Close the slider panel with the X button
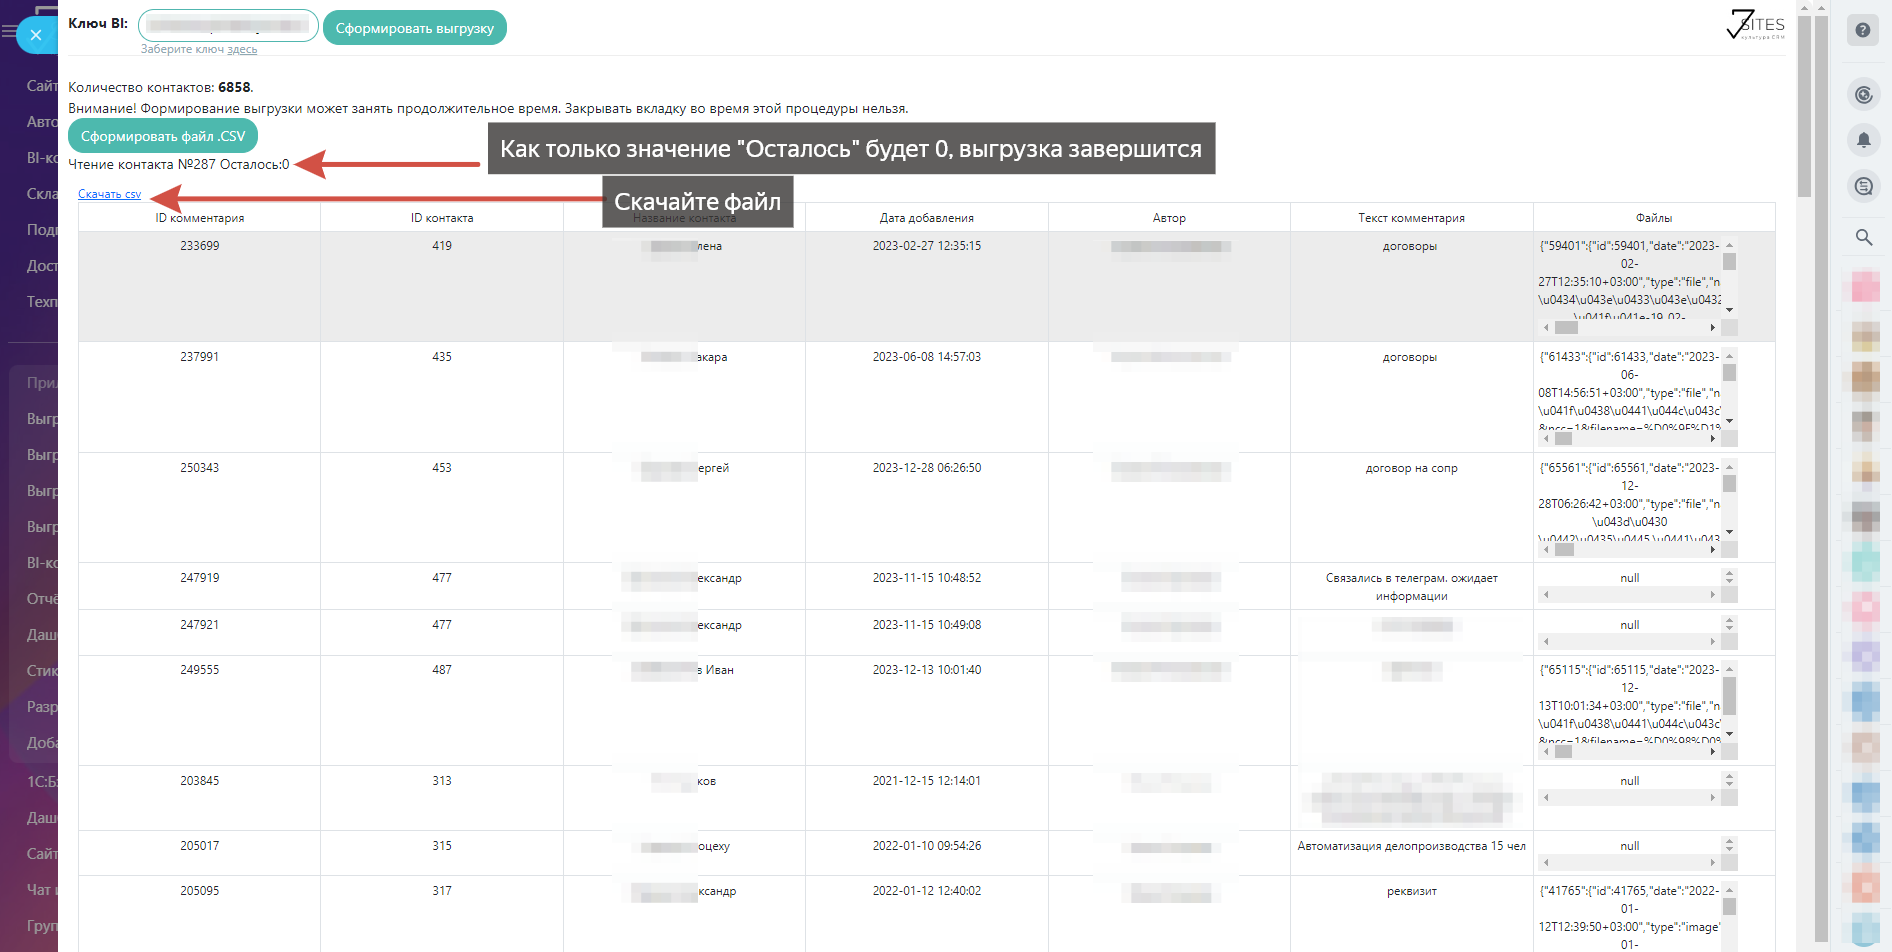1892x952 pixels. 36,35
